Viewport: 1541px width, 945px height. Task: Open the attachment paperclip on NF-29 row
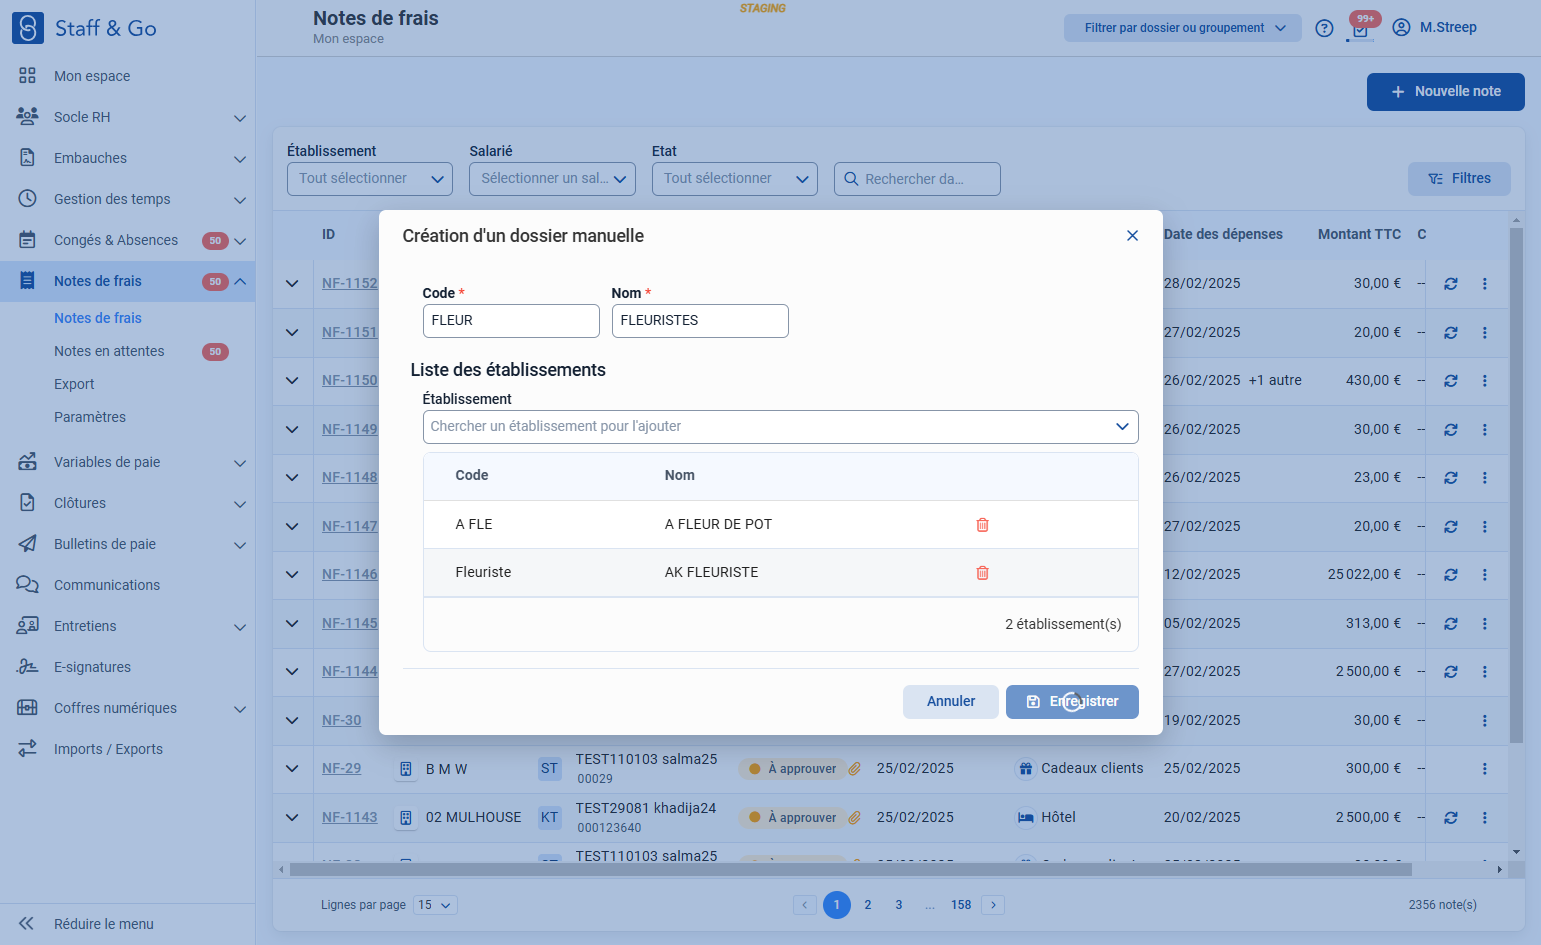[x=855, y=769]
